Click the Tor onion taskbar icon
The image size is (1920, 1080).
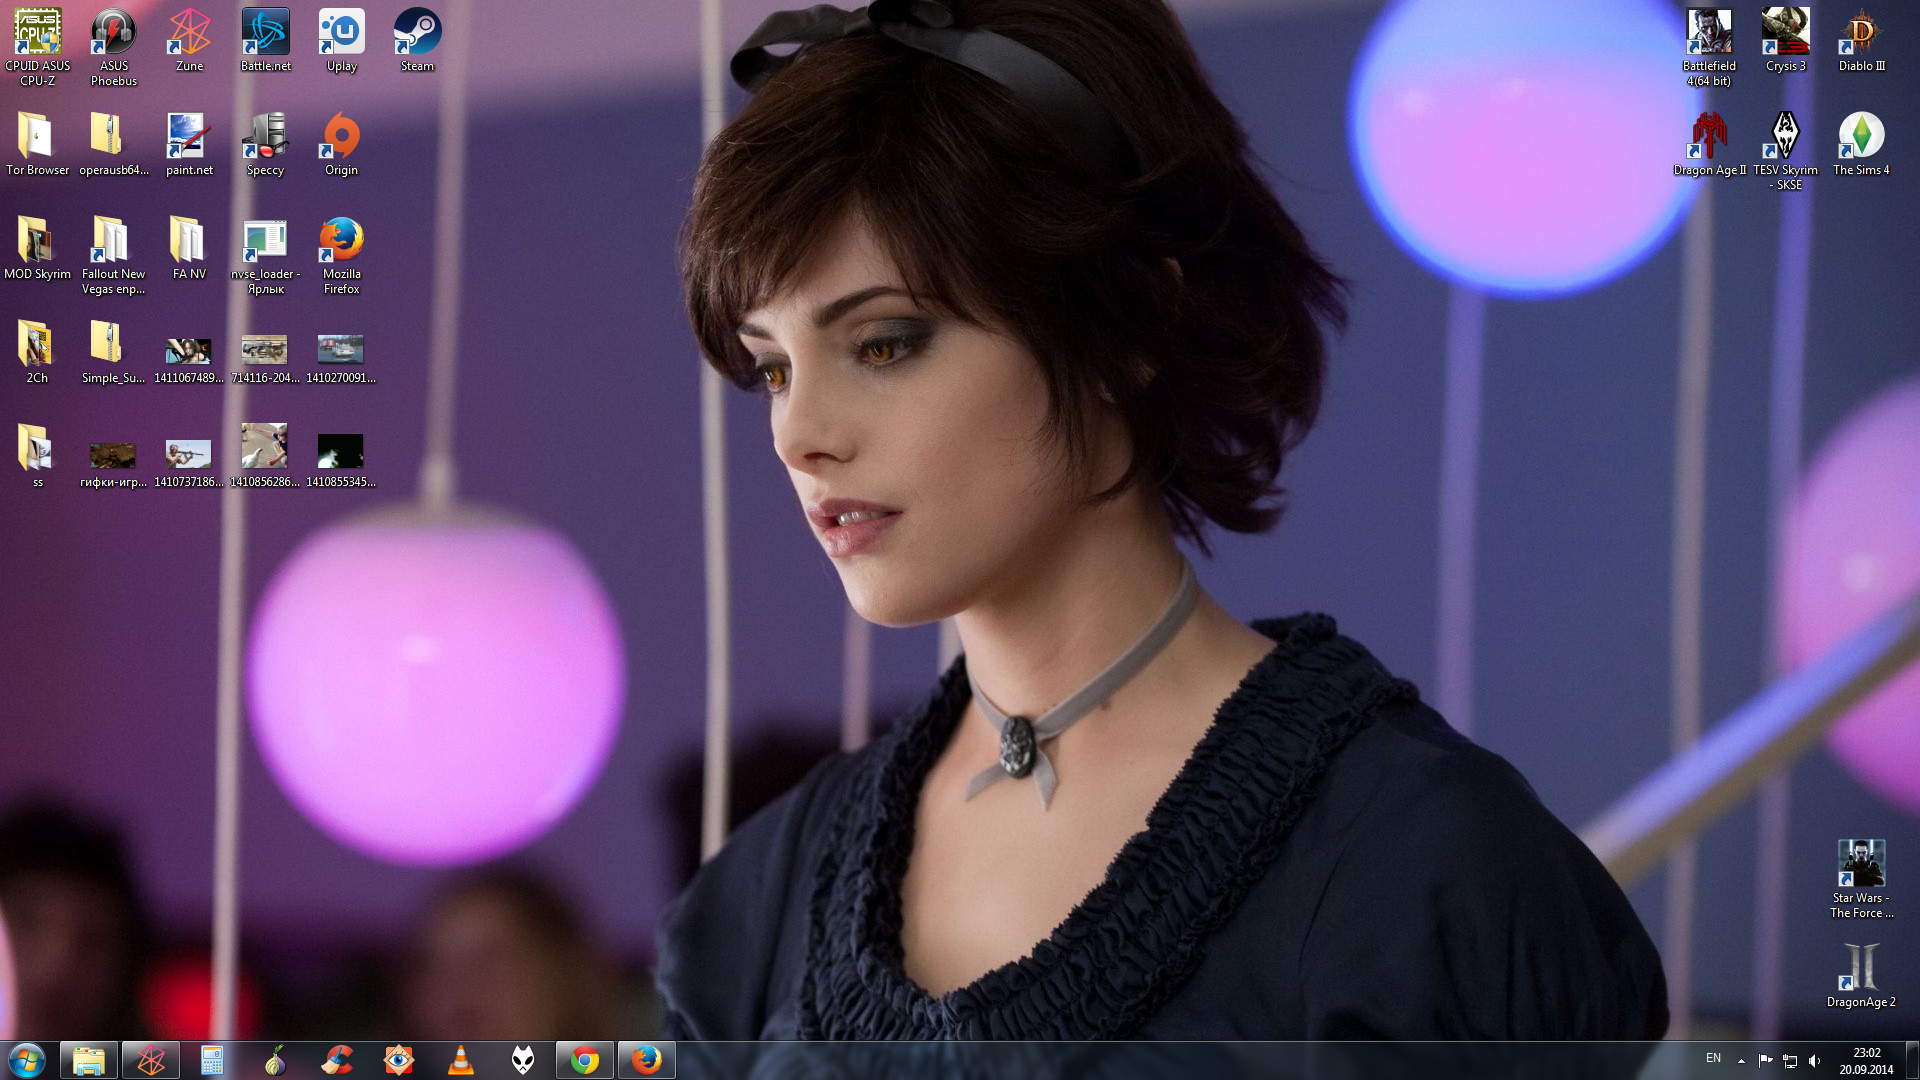275,1060
